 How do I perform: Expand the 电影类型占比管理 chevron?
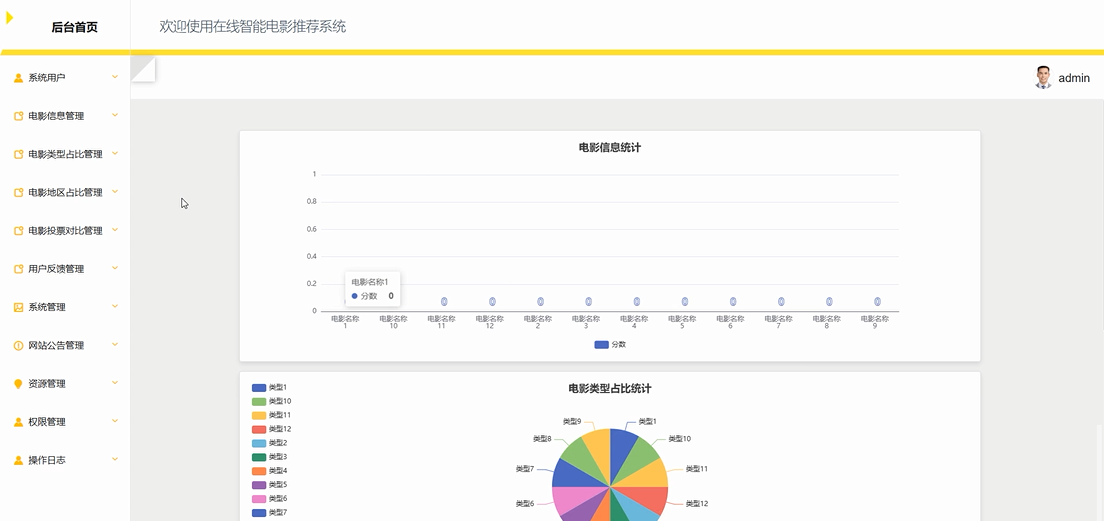pyautogui.click(x=115, y=153)
